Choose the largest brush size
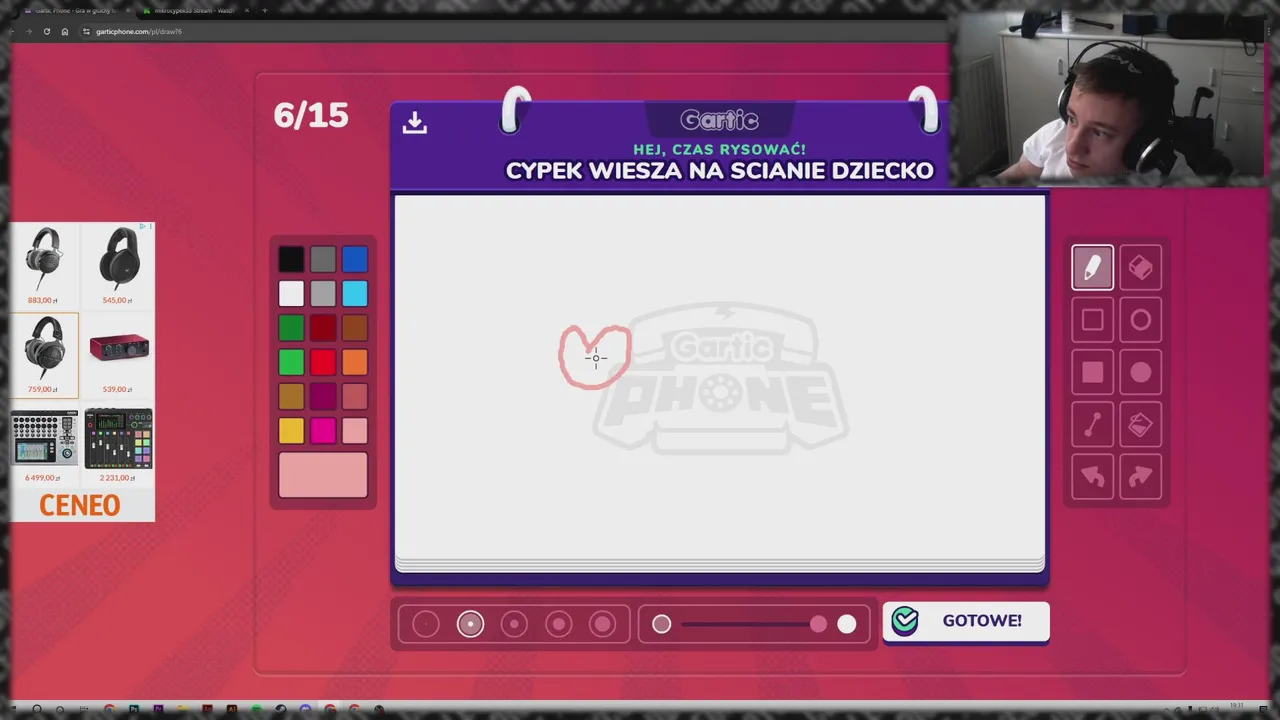Viewport: 1280px width, 720px height. [x=602, y=624]
